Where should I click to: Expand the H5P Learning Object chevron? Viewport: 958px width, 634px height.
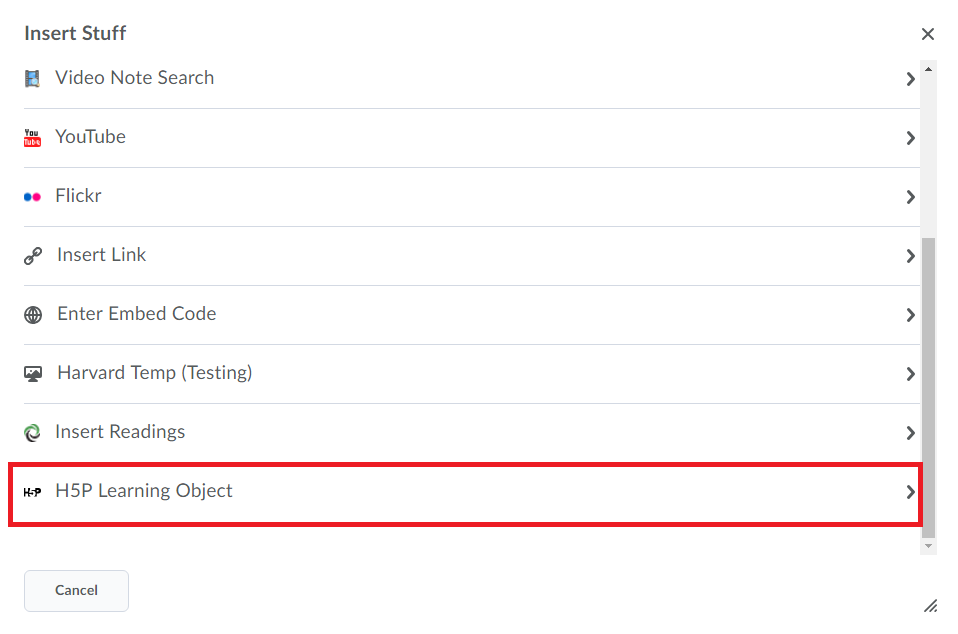click(910, 492)
